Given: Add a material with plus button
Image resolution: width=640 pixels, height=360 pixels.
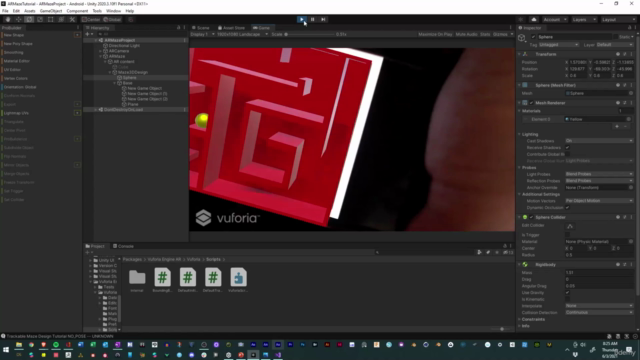Looking at the screenshot, I should pyautogui.click(x=617, y=127).
